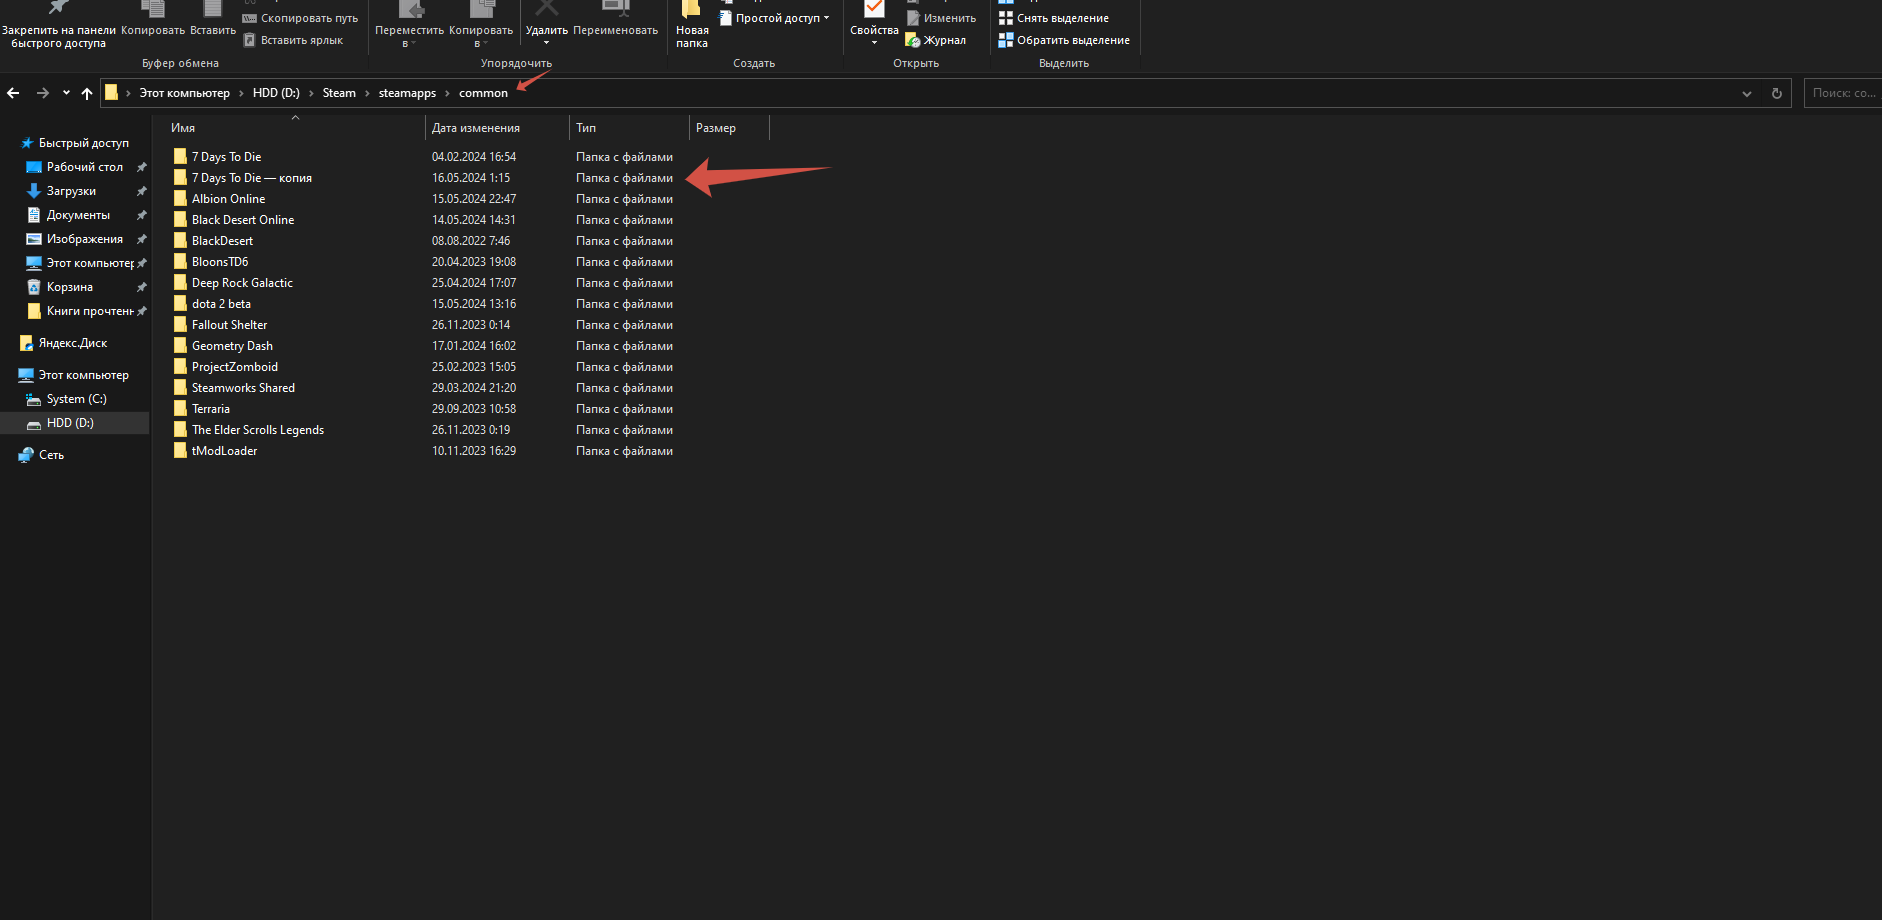Viewport: 1882px width, 920px height.
Task: Click the HDD (D:) drive icon in sidebar
Action: [x=34, y=423]
